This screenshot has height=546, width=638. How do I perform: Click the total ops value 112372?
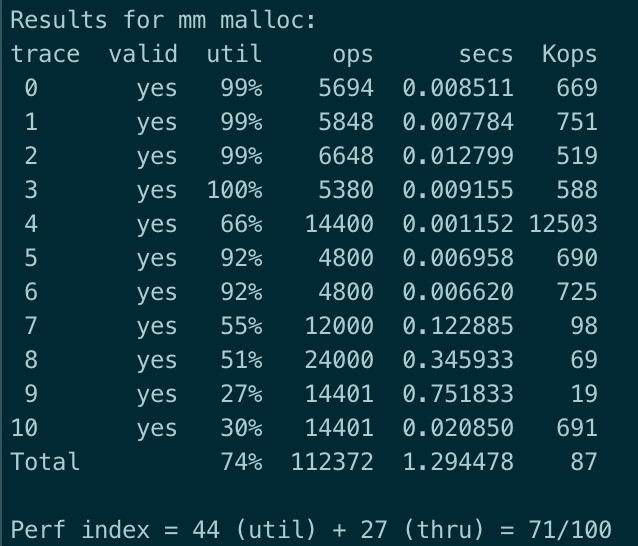point(332,462)
